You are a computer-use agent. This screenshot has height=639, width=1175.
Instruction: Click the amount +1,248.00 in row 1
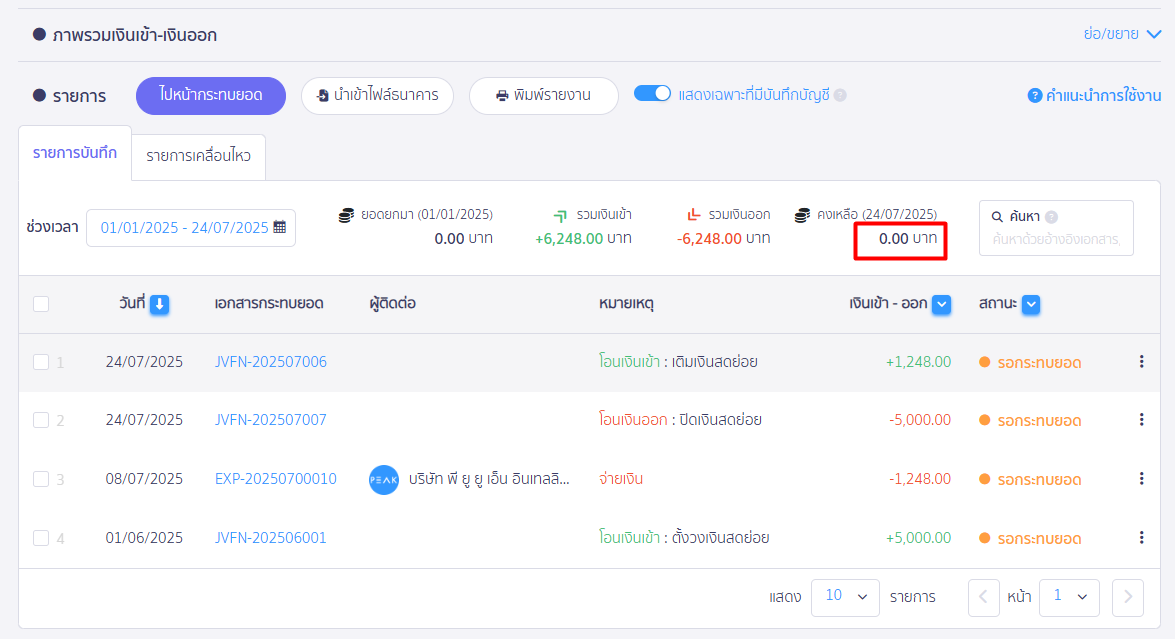point(918,362)
